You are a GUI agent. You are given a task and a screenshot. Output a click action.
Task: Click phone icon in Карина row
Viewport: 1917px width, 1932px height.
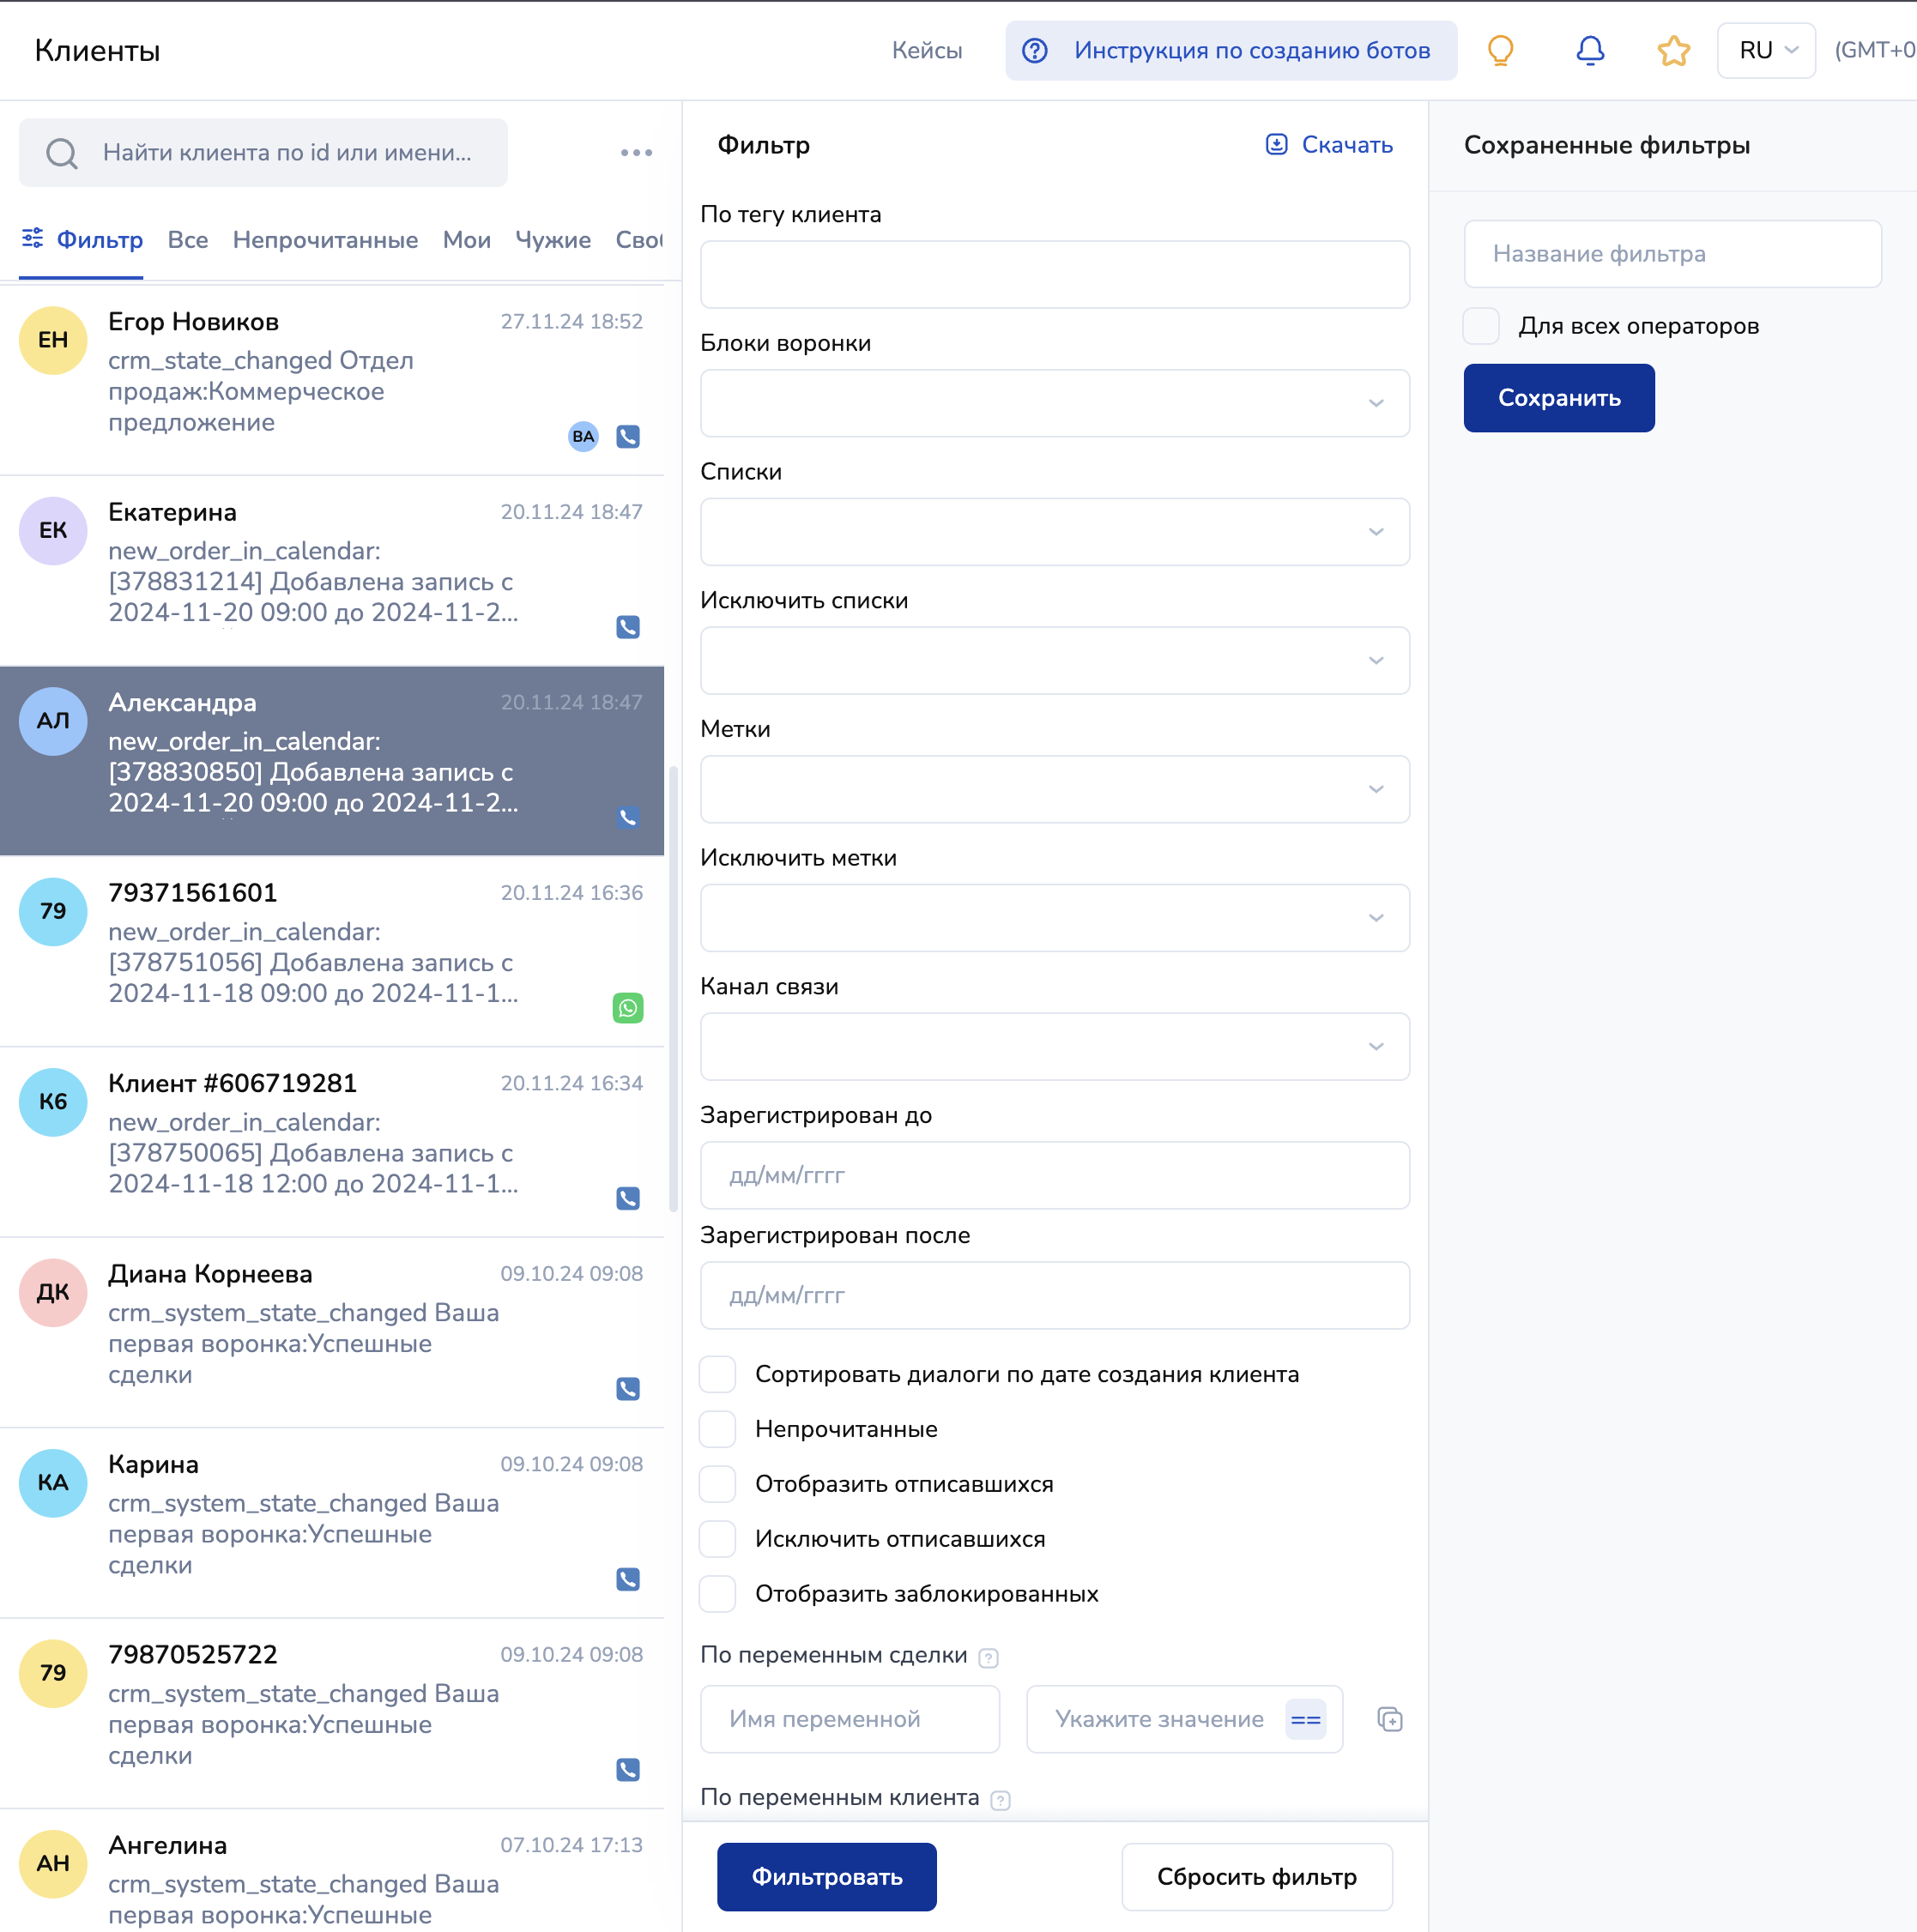(628, 1579)
